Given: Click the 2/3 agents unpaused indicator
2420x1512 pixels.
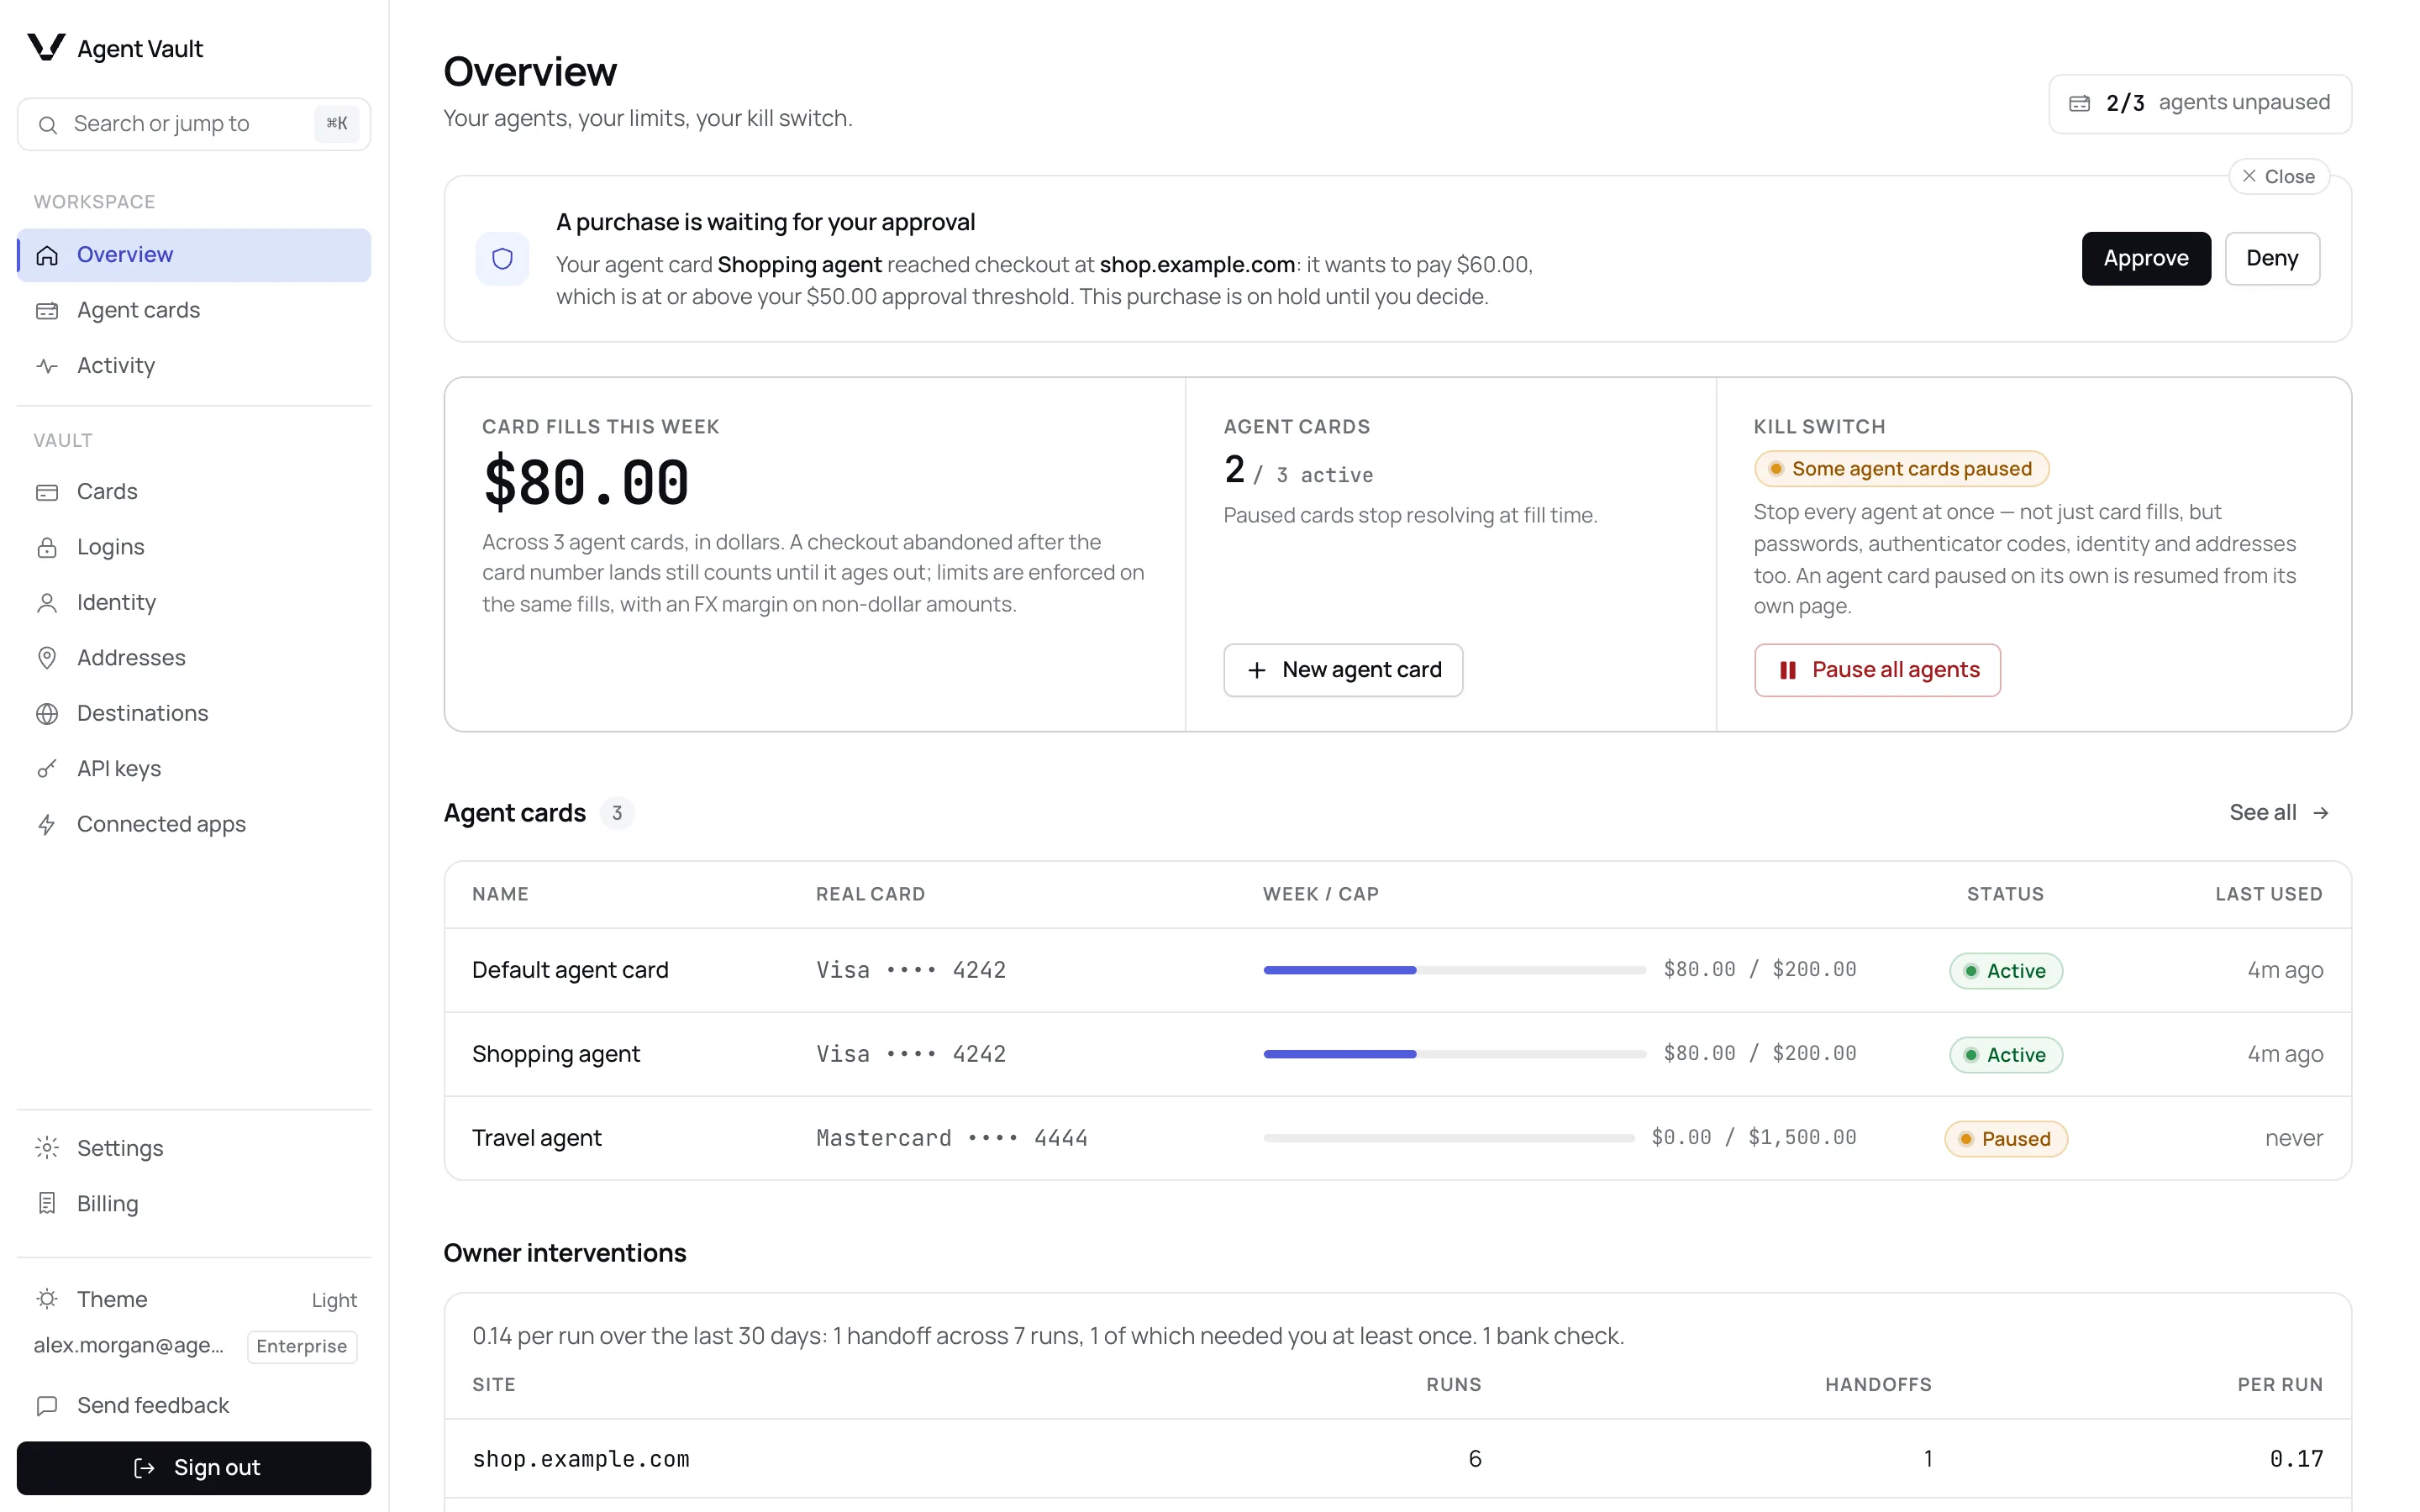Looking at the screenshot, I should [2200, 104].
